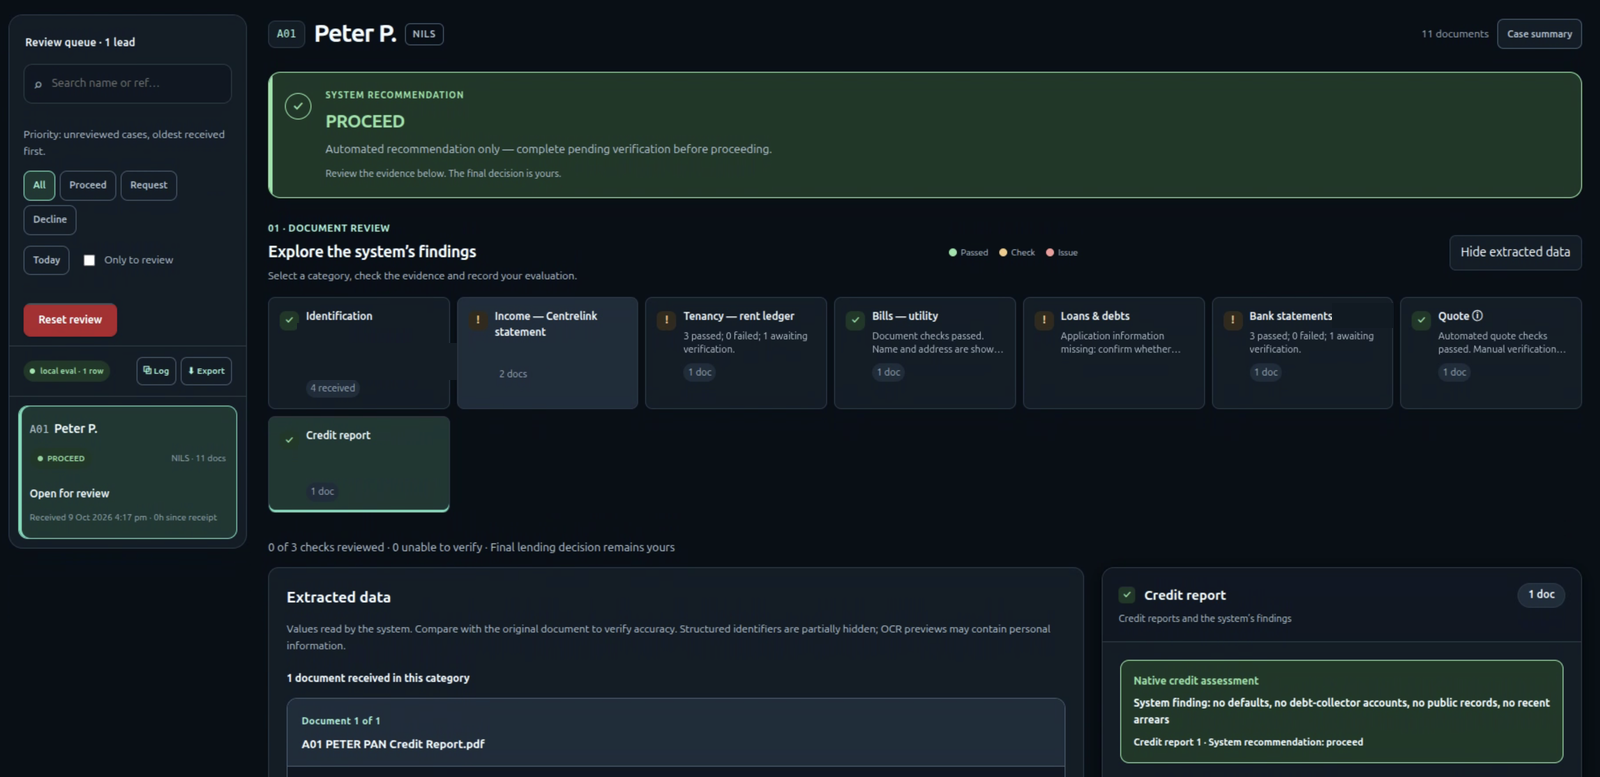Click the NILS badge beside Peter P.

(x=424, y=34)
